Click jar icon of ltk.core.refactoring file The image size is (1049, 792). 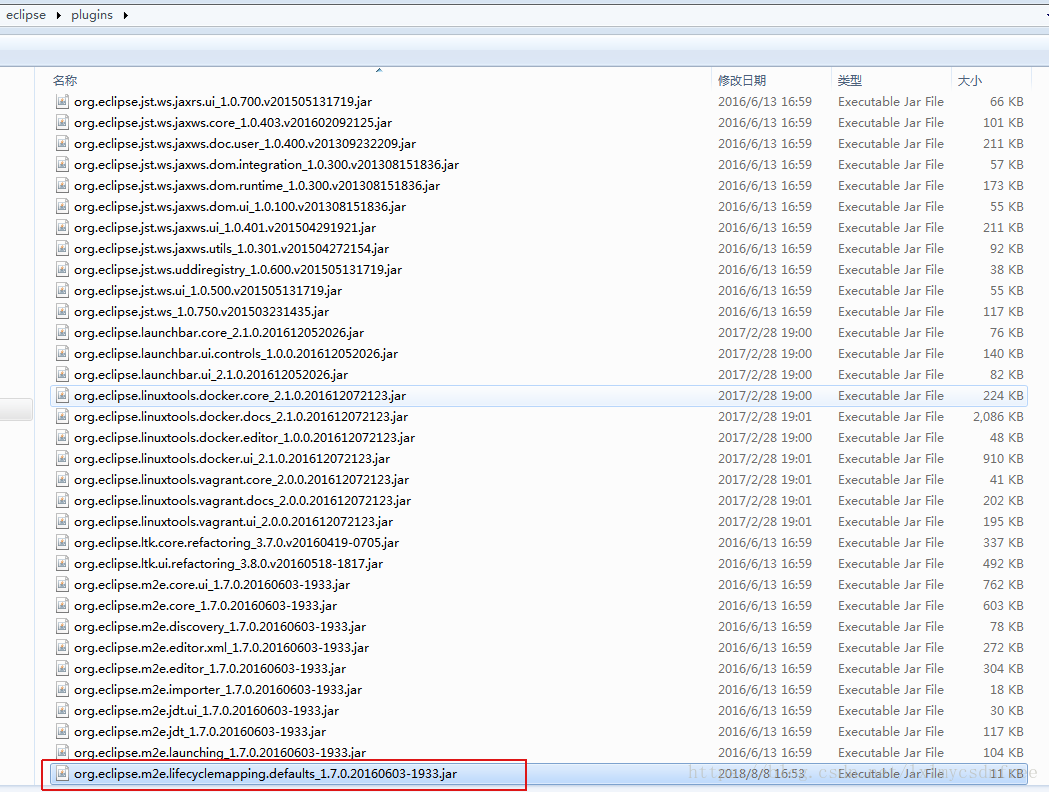pos(62,542)
